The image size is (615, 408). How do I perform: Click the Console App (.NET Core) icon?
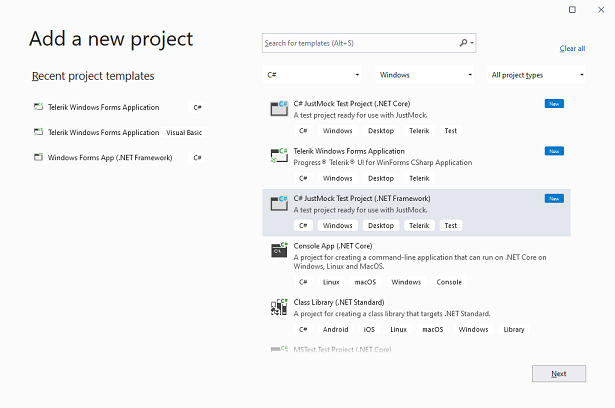pyautogui.click(x=279, y=251)
